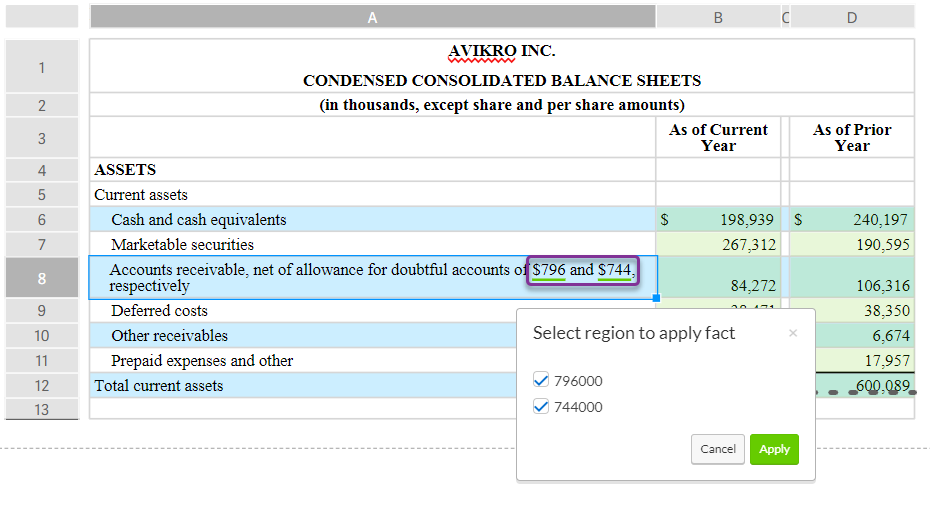
Task: Click the 240,197 value cell
Action: click(852, 220)
